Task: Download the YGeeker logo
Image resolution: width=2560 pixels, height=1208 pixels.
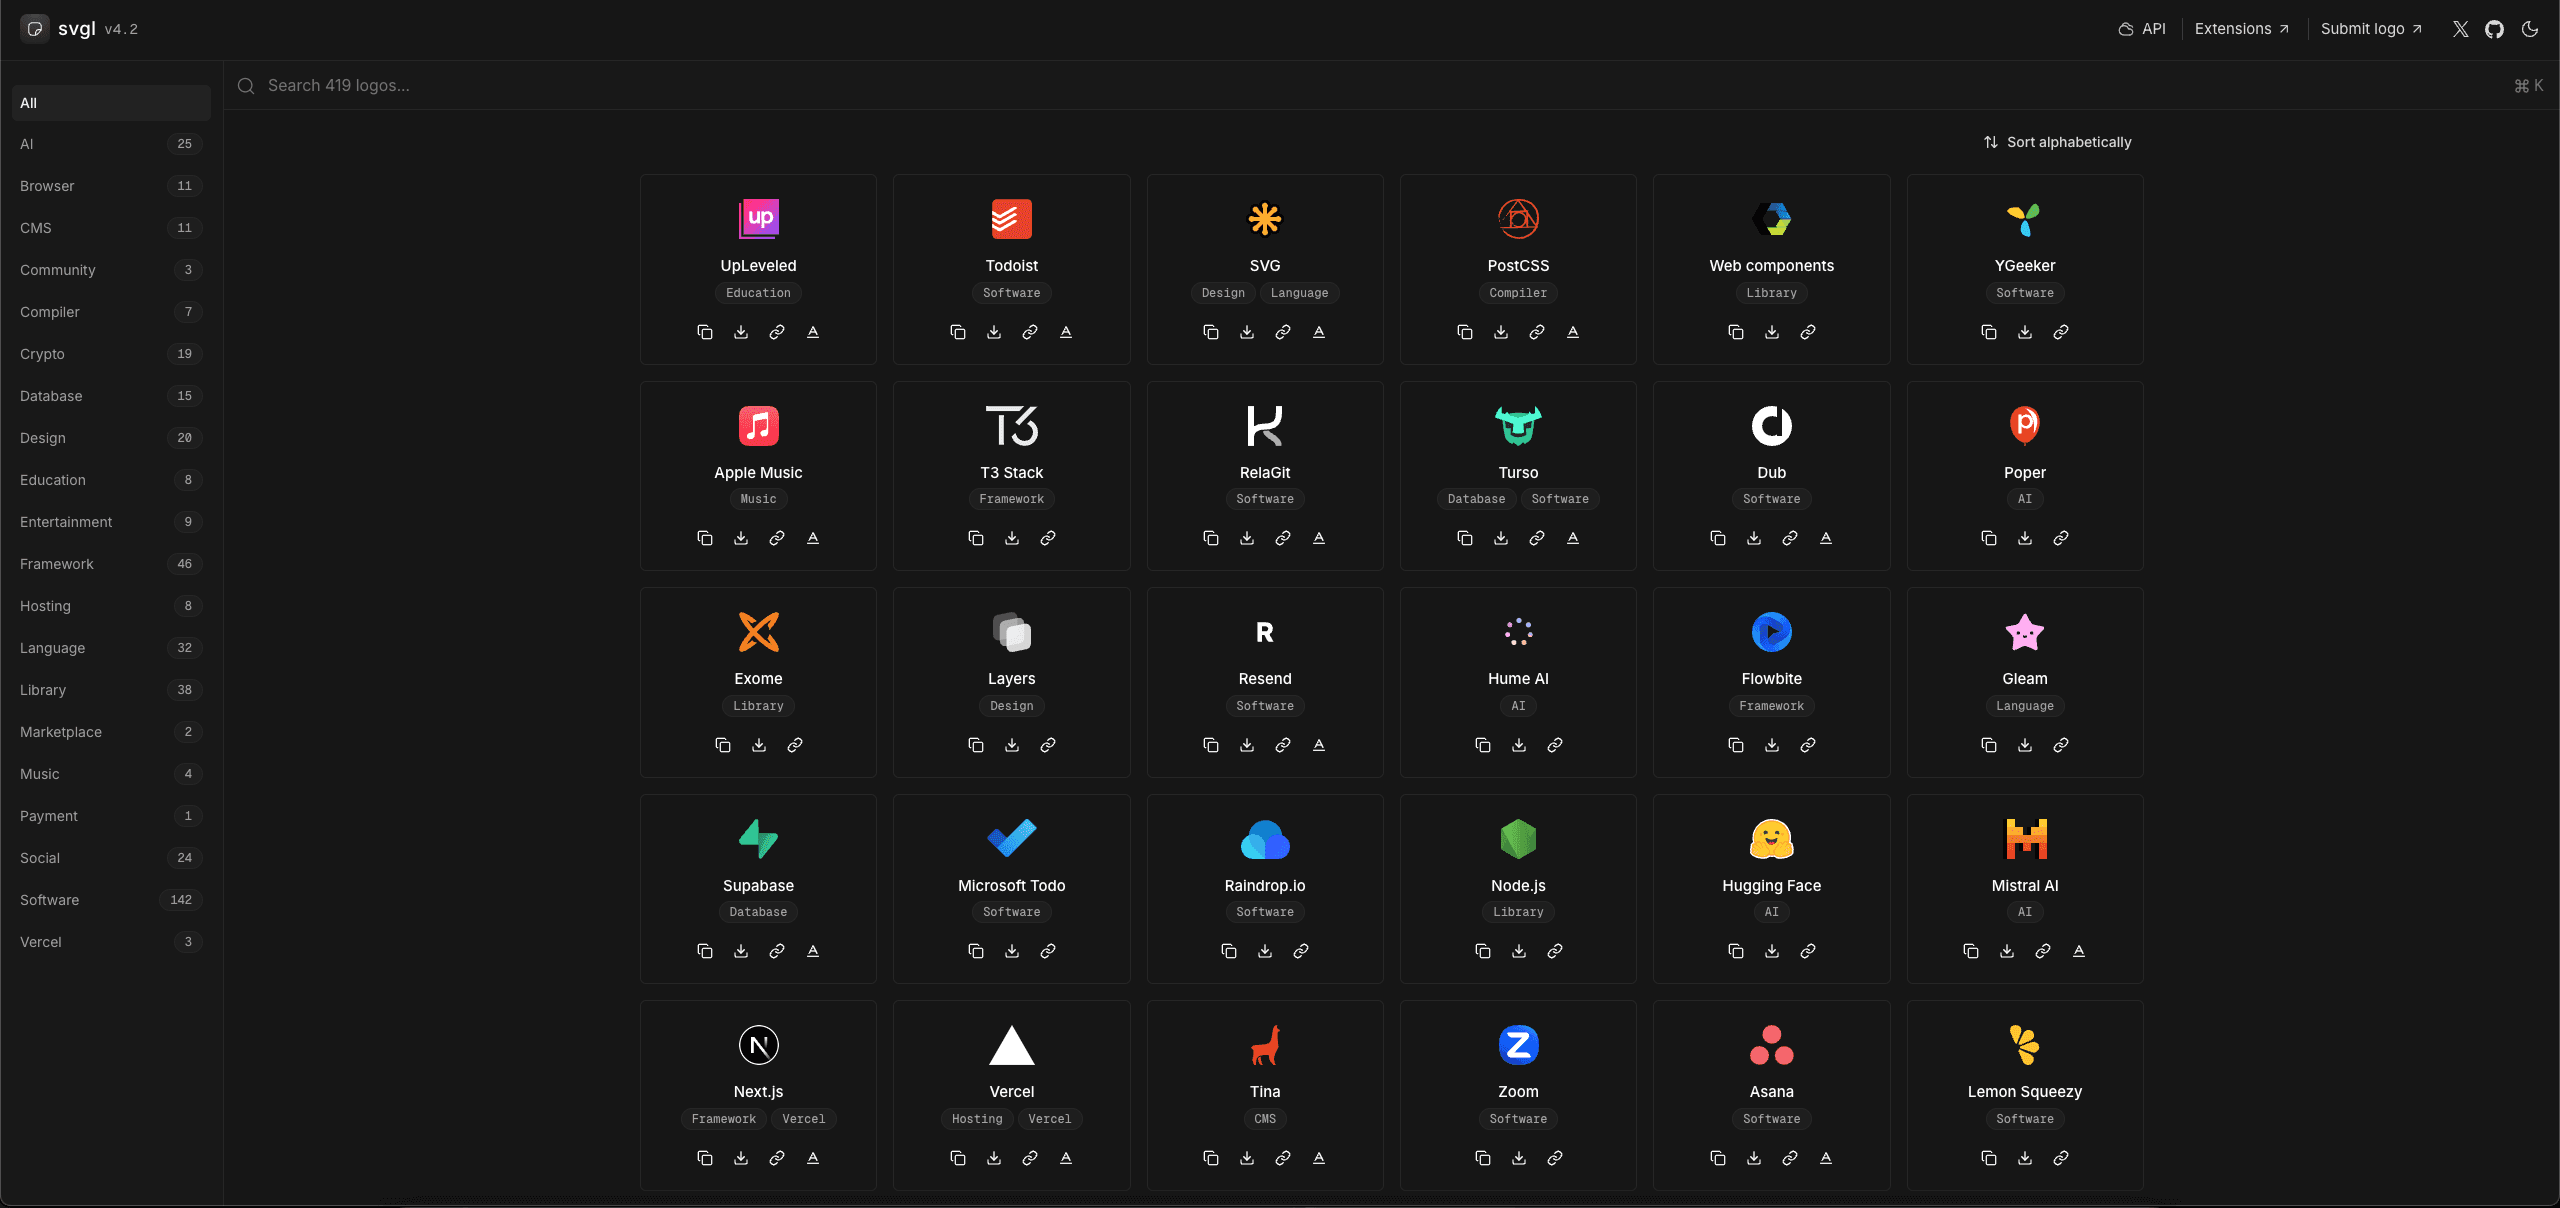Action: tap(2025, 332)
